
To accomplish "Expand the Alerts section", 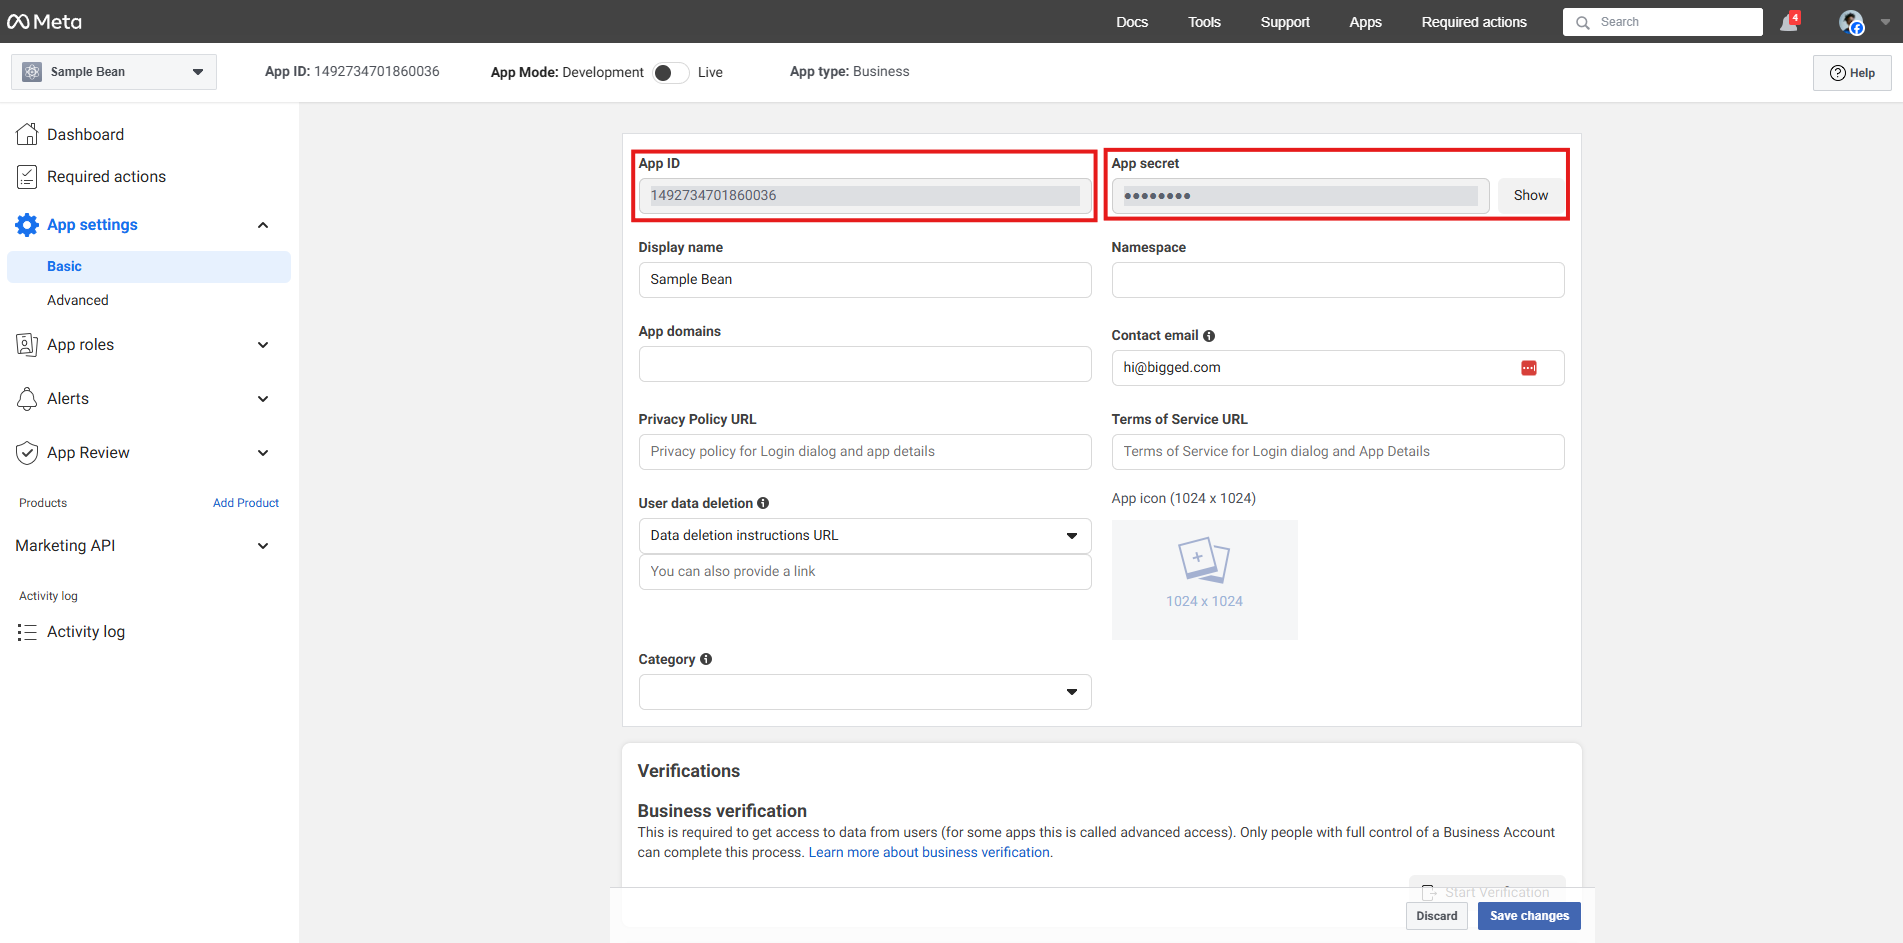I will tap(263, 399).
